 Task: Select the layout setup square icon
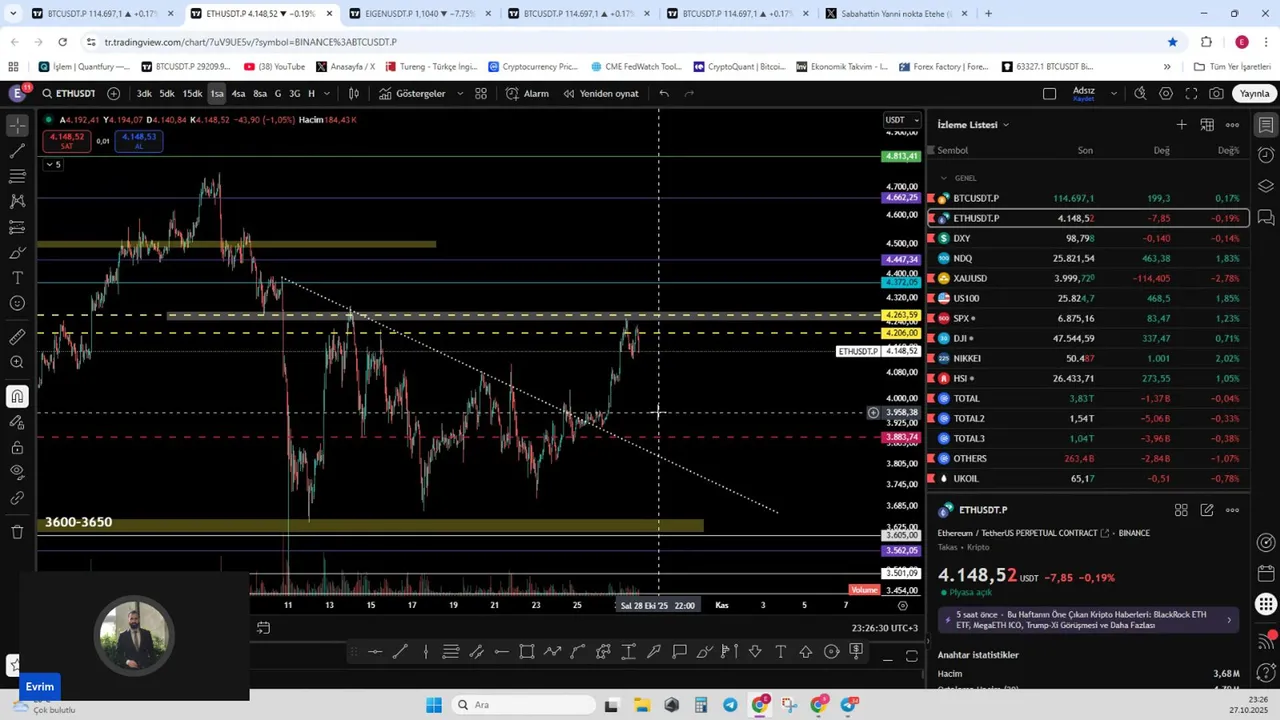1049,93
